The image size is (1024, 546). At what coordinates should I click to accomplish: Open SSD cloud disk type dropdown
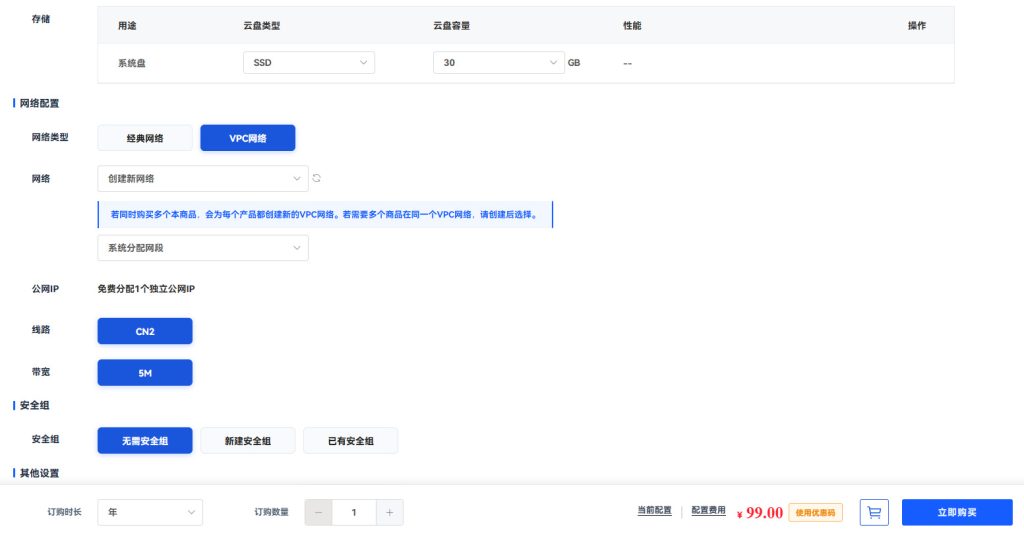click(x=309, y=63)
